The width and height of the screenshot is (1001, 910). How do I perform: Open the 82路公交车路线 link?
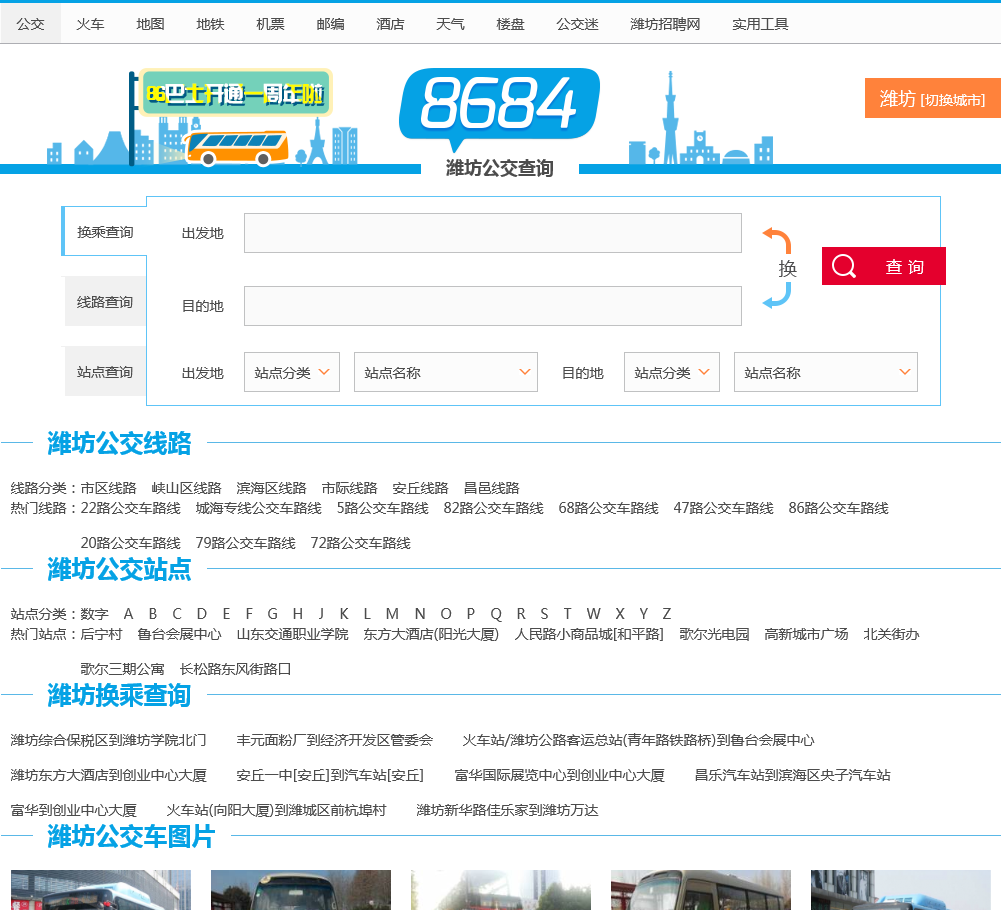point(493,508)
